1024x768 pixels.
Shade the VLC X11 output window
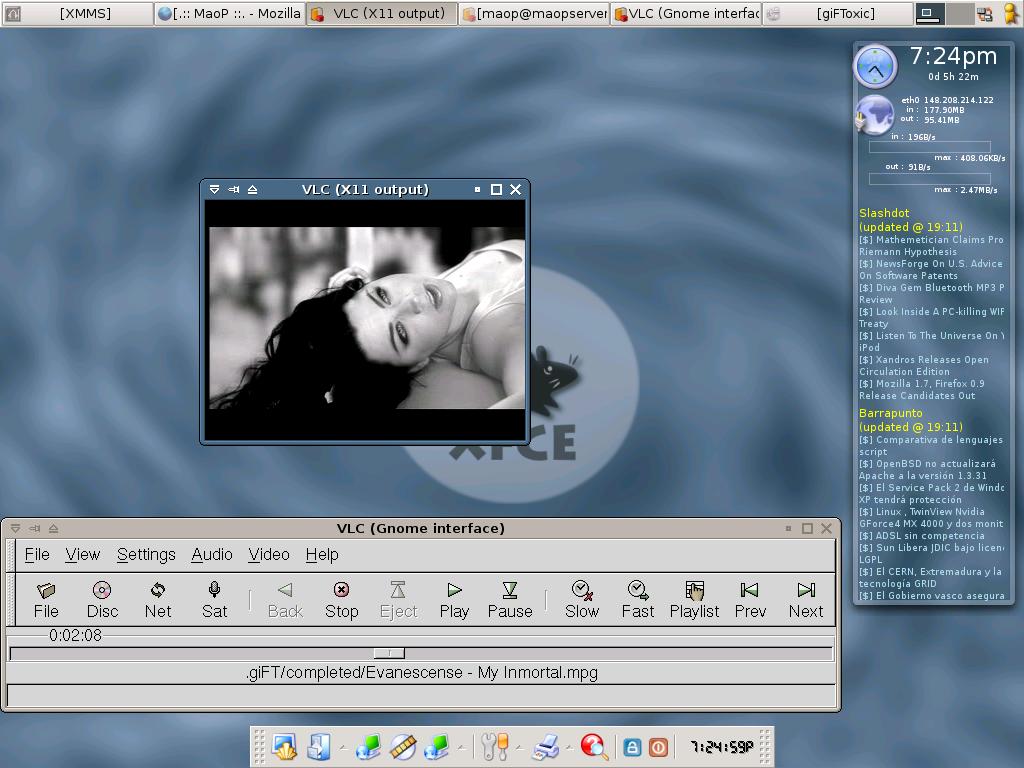coord(252,189)
